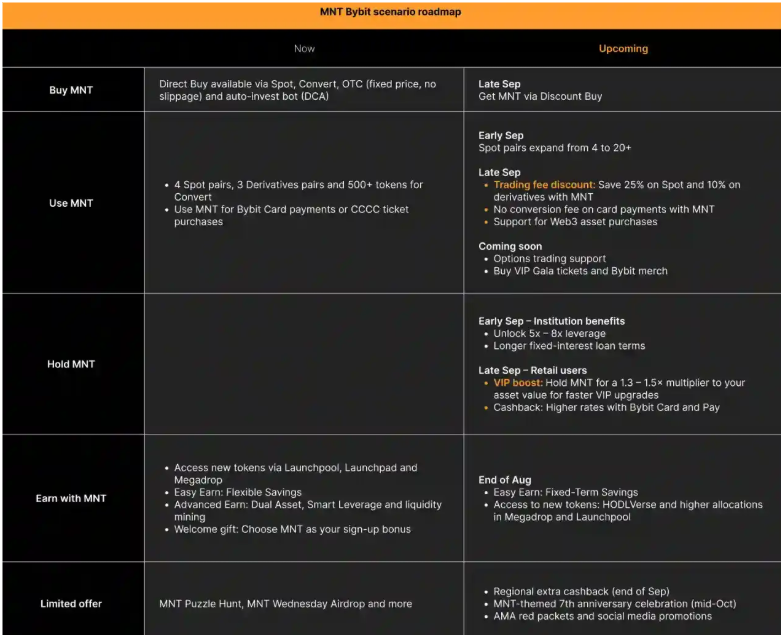Image resolution: width=781 pixels, height=635 pixels.
Task: Click the orange 'Trading fee discount:' text
Action: (544, 184)
